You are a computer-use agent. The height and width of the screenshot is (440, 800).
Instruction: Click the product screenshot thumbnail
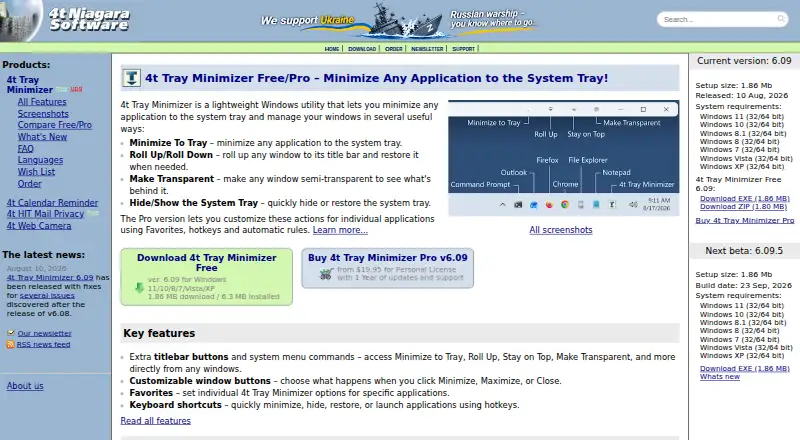(x=563, y=158)
